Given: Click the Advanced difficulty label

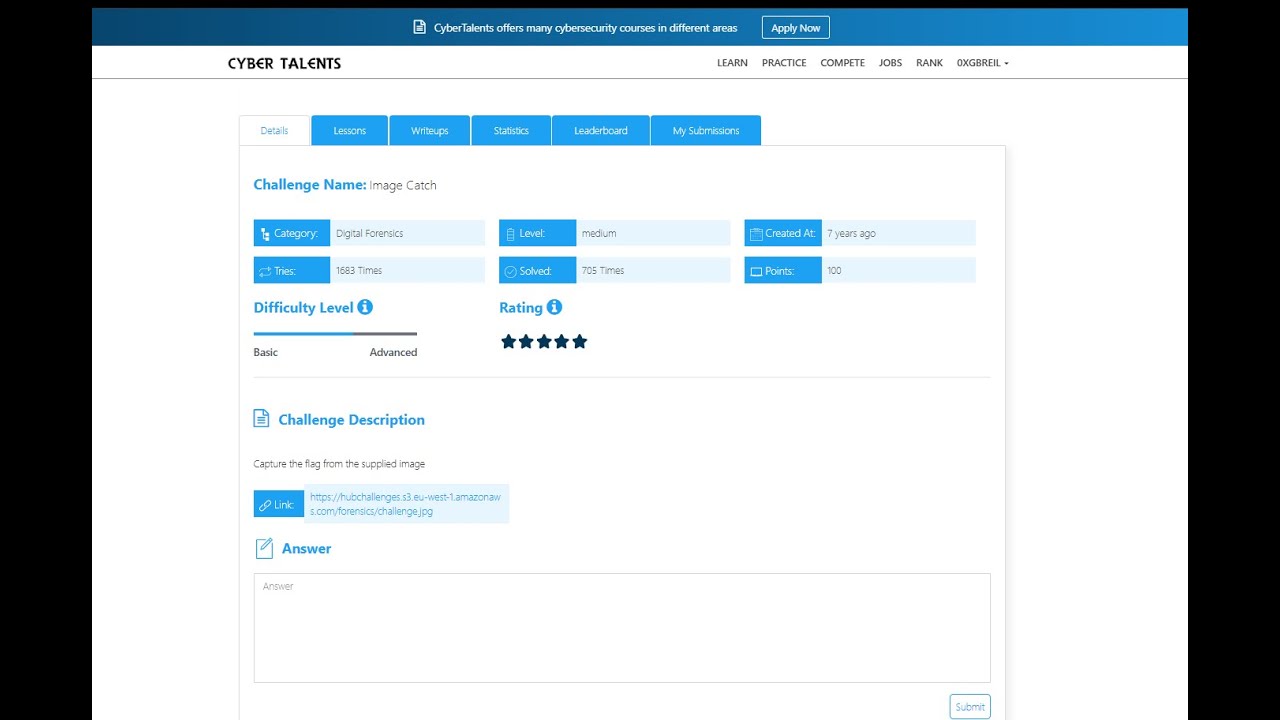Looking at the screenshot, I should [393, 352].
